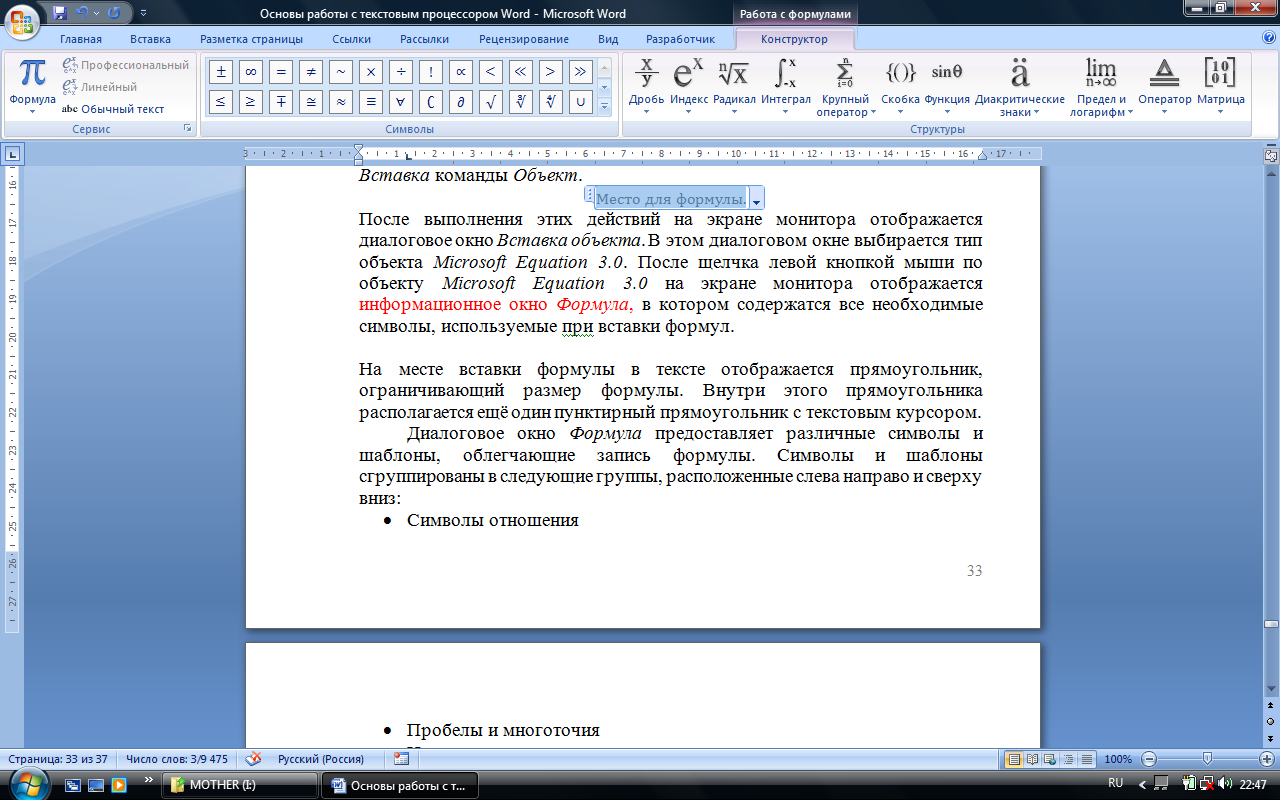Click the tab-stop type selector
This screenshot has height=800, width=1280.
[x=13, y=154]
